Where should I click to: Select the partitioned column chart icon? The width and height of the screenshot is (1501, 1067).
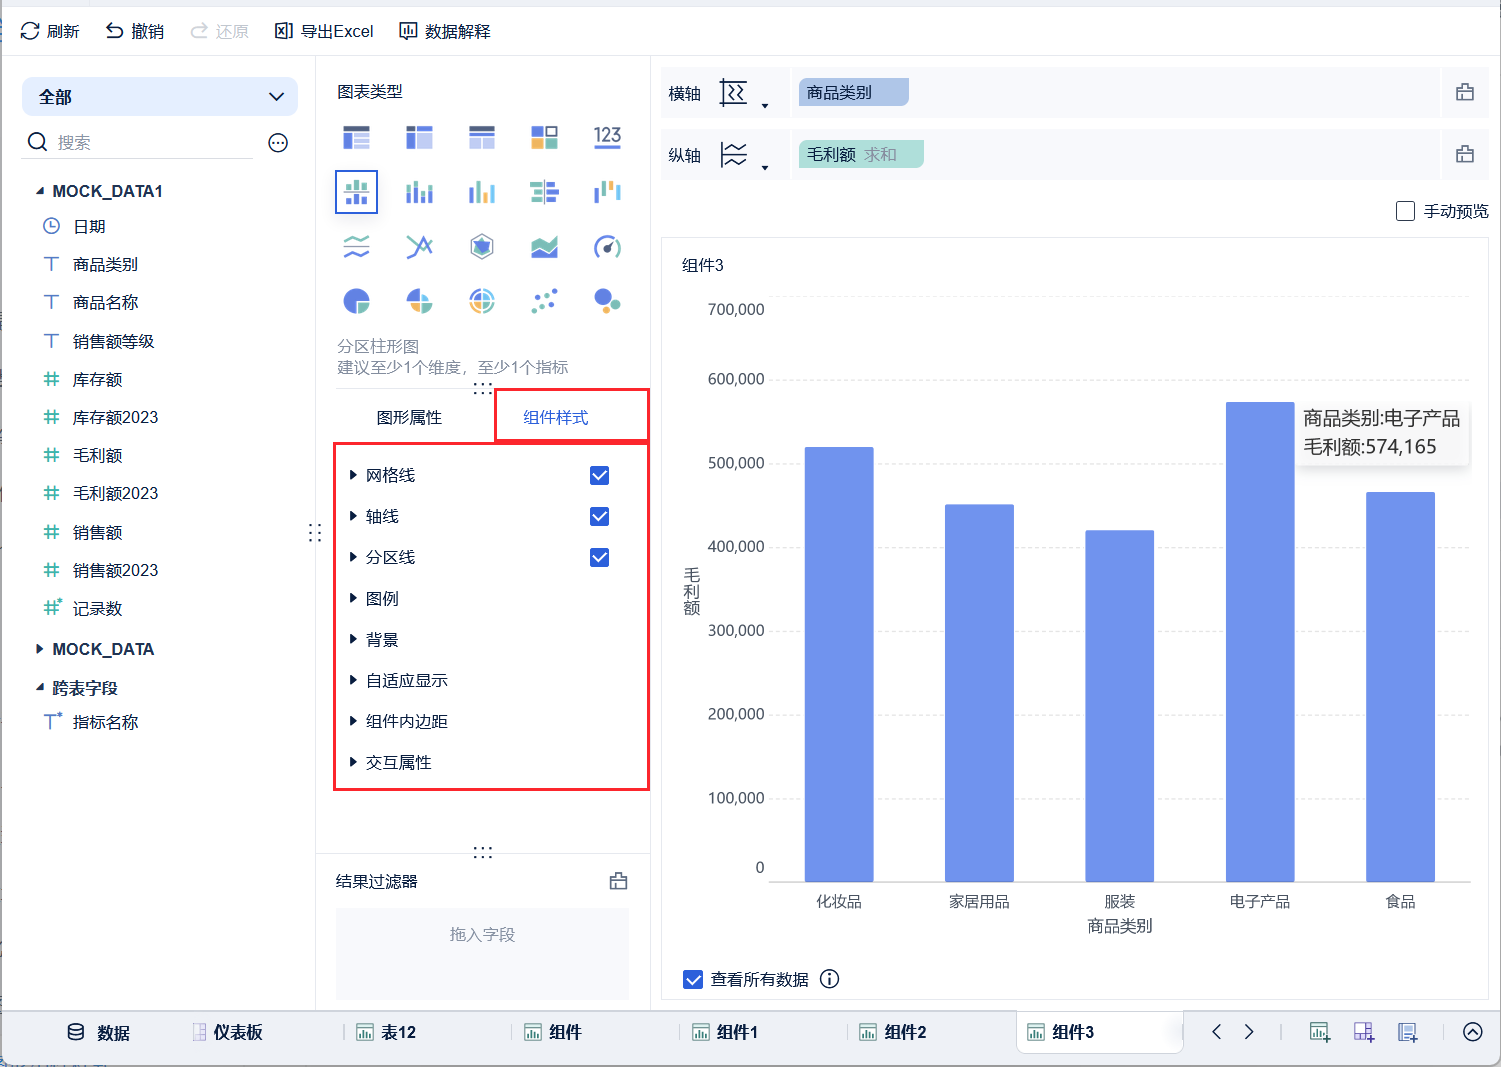(x=357, y=192)
